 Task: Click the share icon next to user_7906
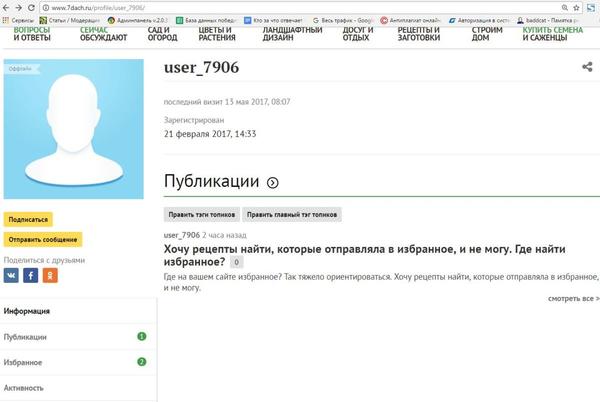[587, 67]
